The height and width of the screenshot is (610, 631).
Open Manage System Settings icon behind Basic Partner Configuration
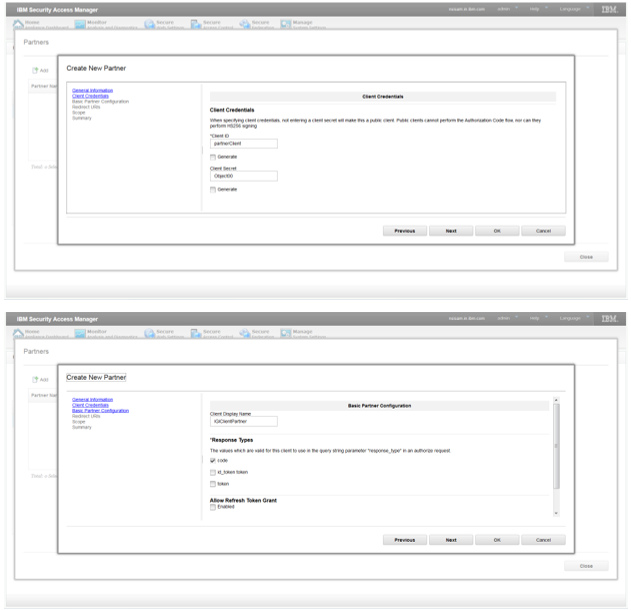pyautogui.click(x=286, y=334)
